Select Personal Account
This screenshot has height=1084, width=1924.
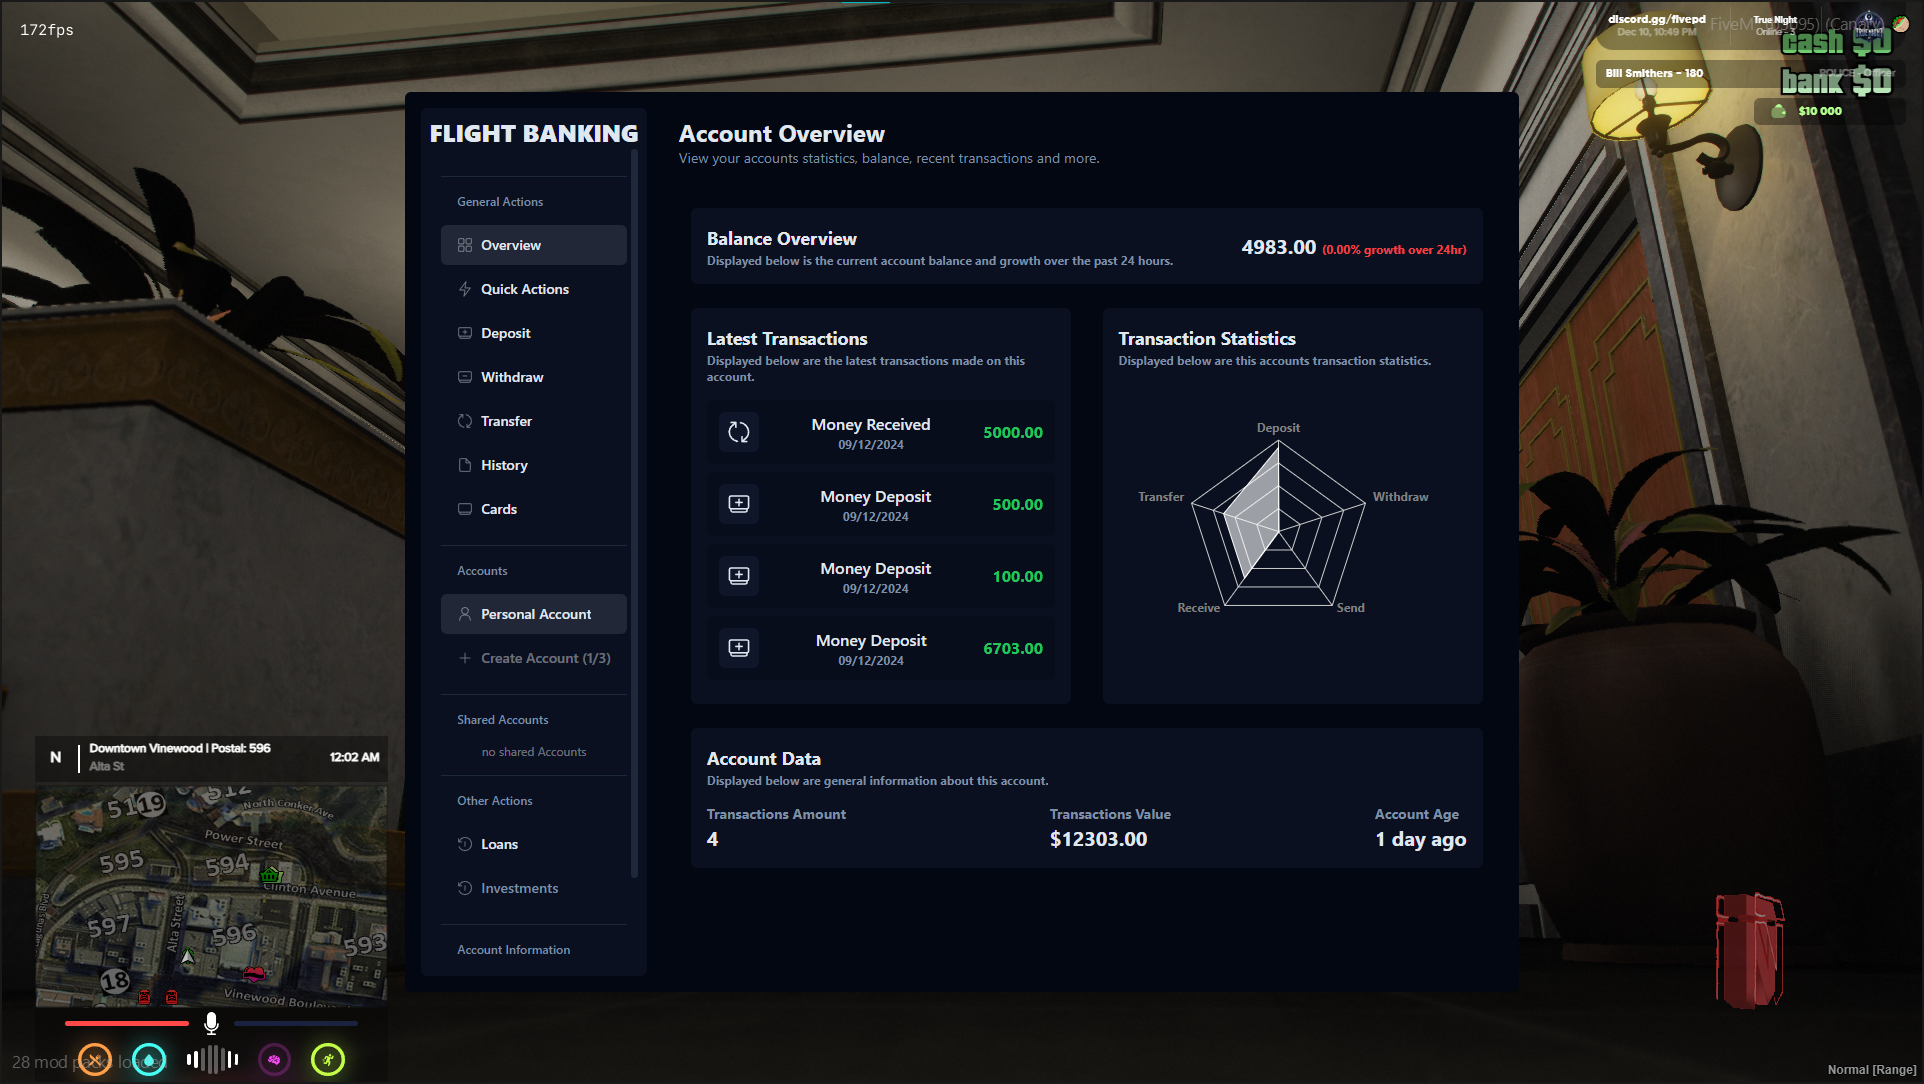(535, 614)
